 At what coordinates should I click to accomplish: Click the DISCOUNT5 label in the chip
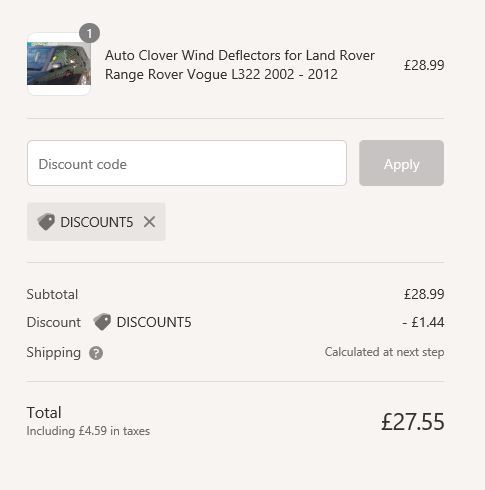pyautogui.click(x=97, y=222)
